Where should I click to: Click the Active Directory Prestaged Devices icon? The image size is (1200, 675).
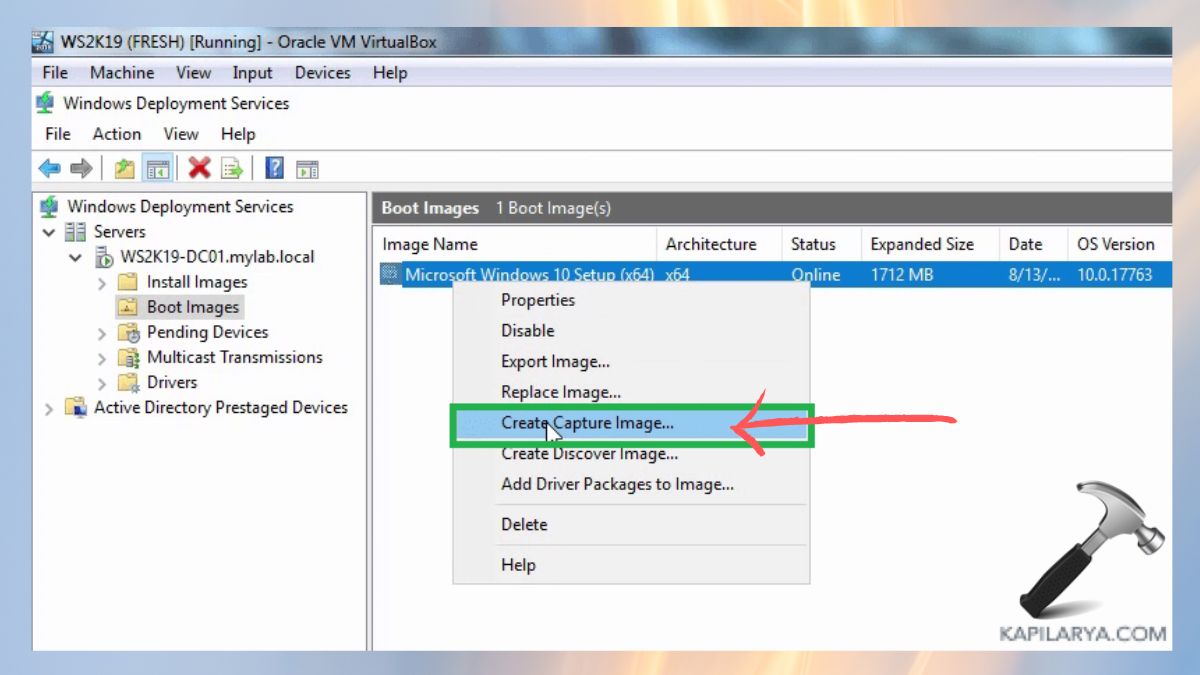[76, 407]
